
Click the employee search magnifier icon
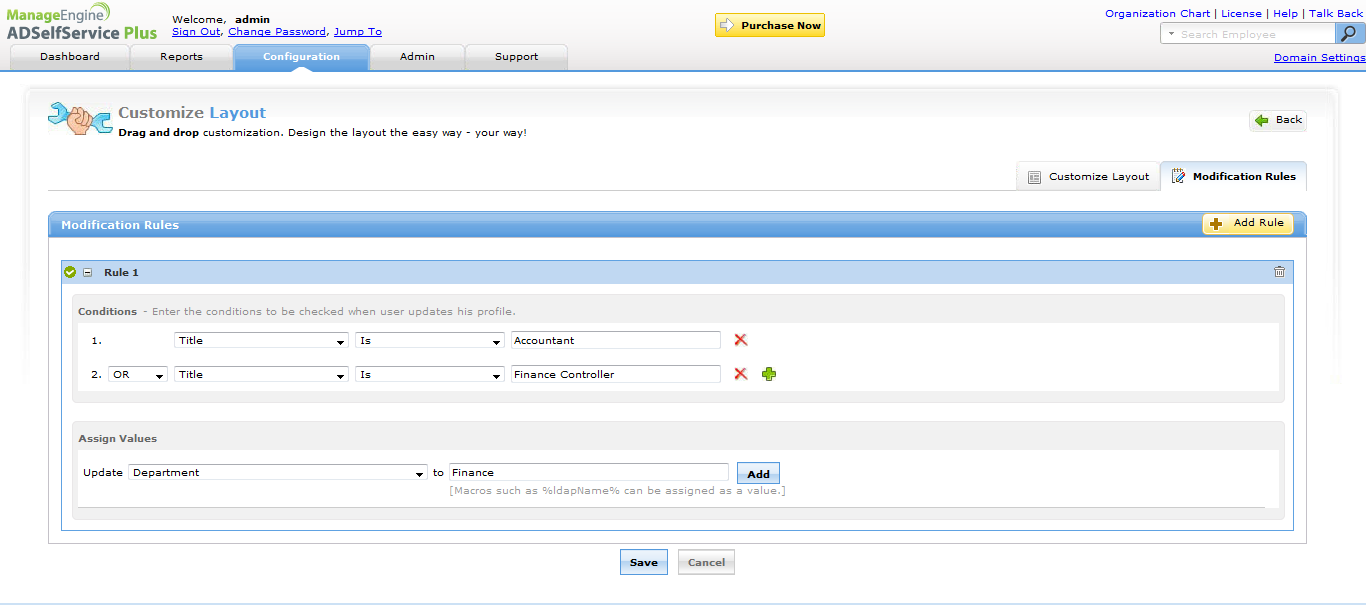[x=1349, y=34]
